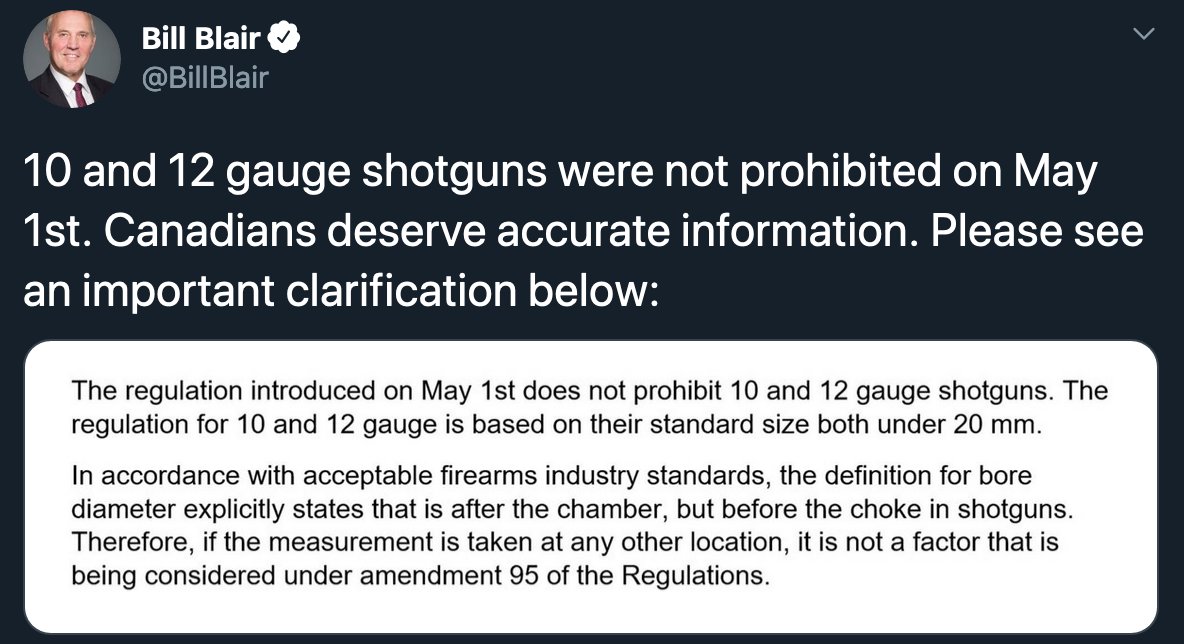1184x644 pixels.
Task: Click the 'an important clarification below:' line
Action: tap(341, 291)
